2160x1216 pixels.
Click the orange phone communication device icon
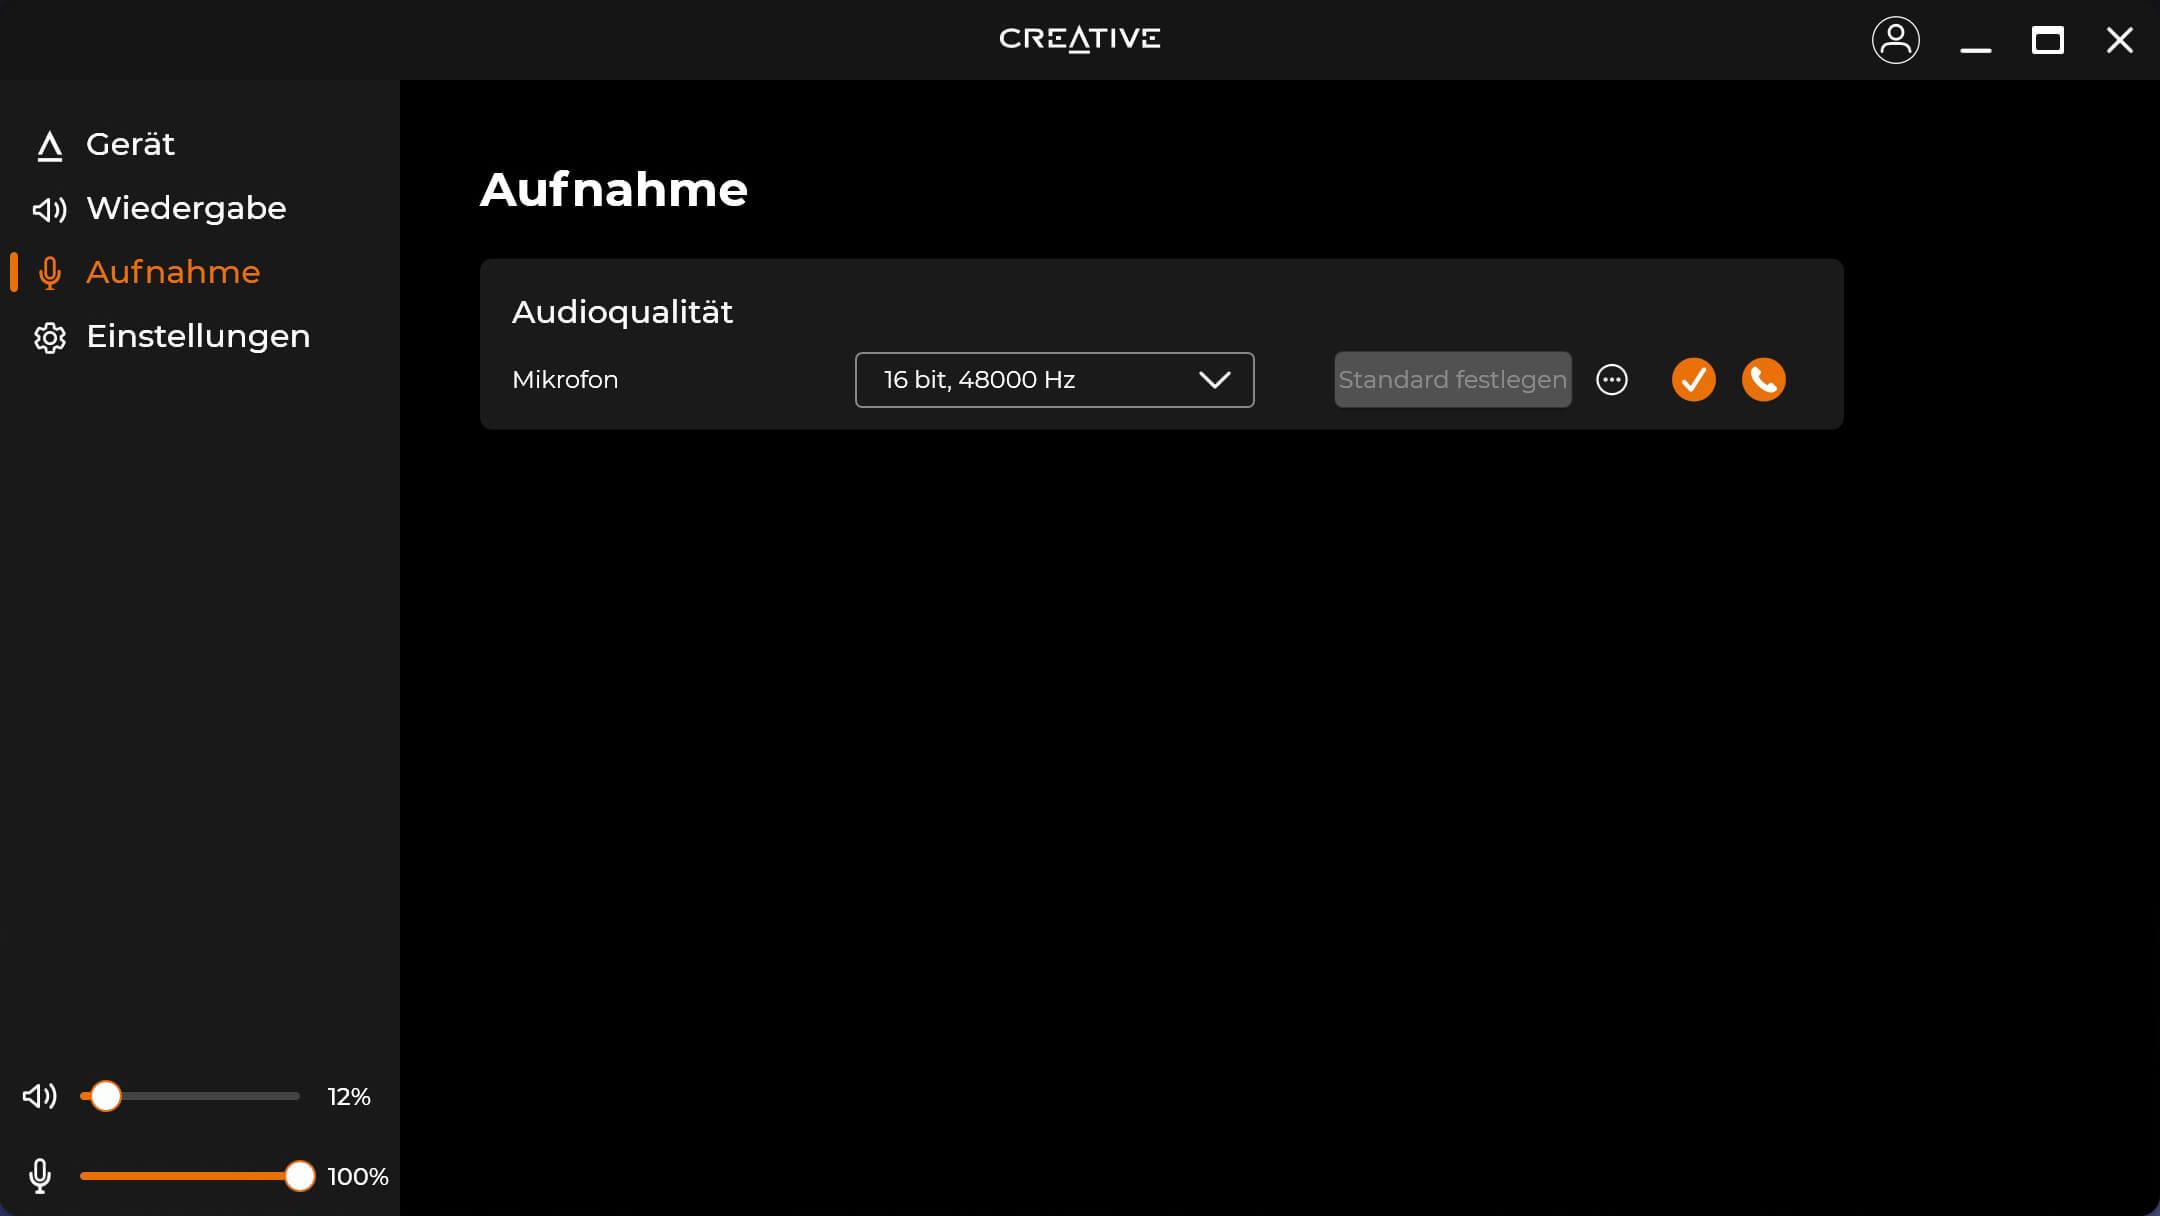click(1763, 380)
